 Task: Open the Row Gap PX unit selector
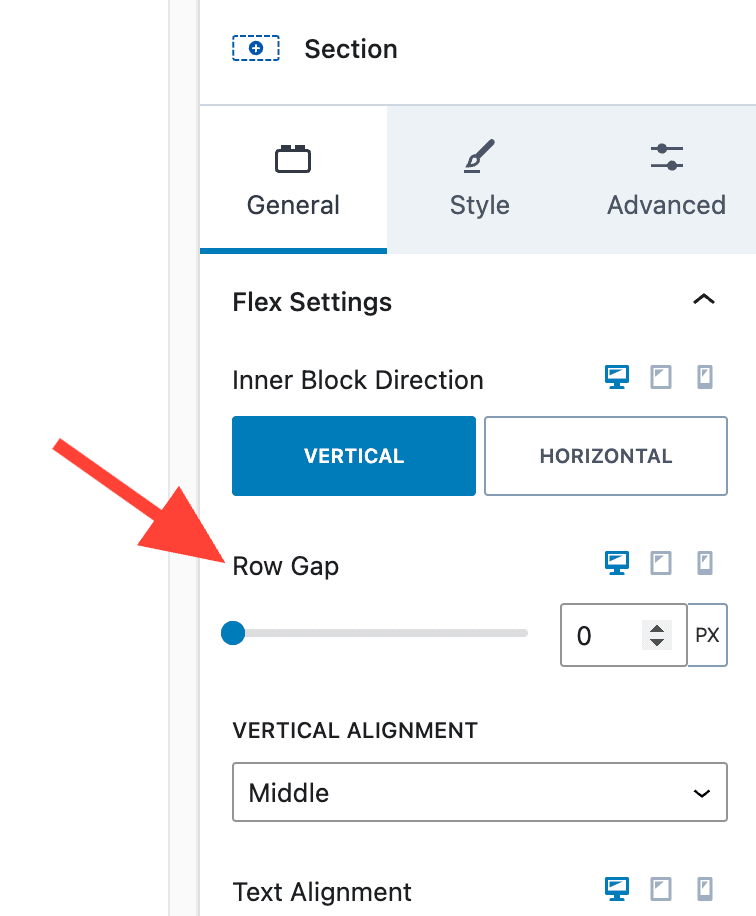pyautogui.click(x=707, y=635)
